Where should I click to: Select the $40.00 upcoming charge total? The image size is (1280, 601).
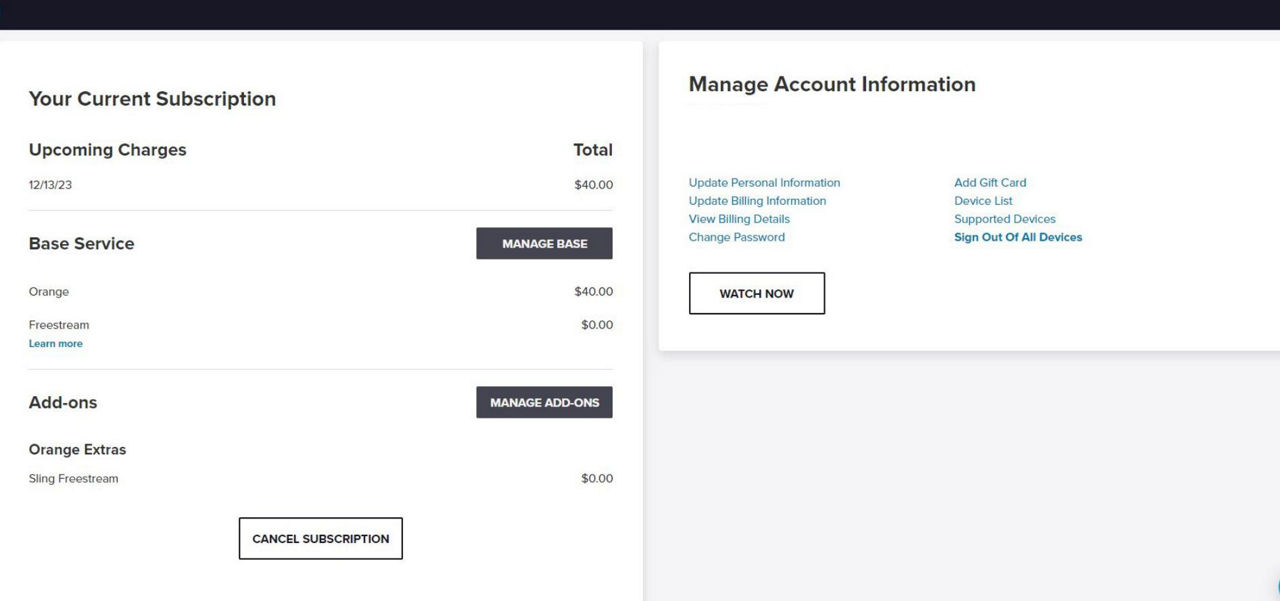click(x=593, y=185)
